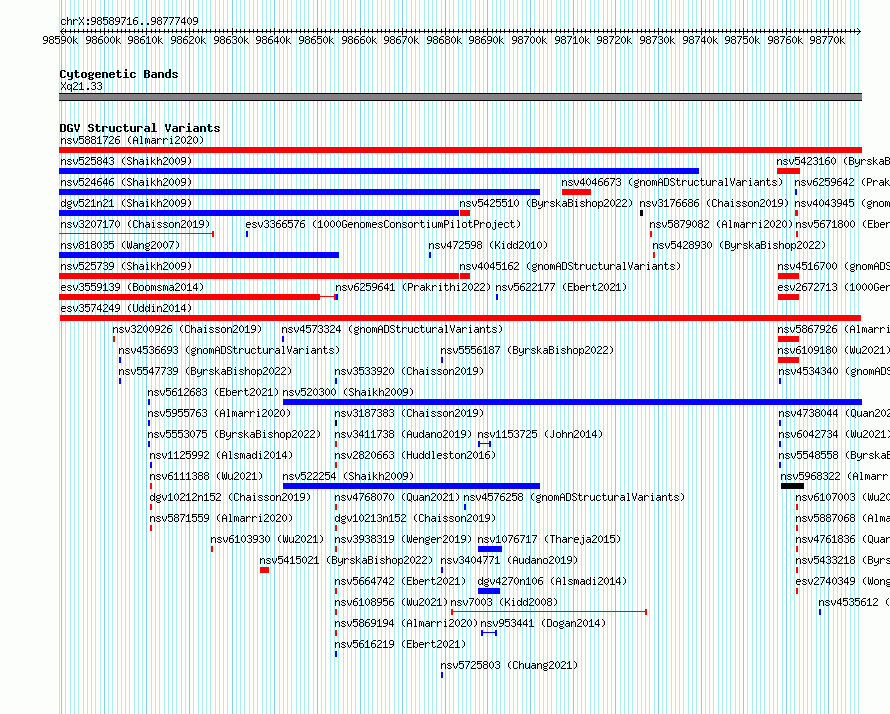Image resolution: width=890 pixels, height=714 pixels.
Task: Select nsv4576258 (gnomADStructuralVariants) variant
Action: point(574,497)
